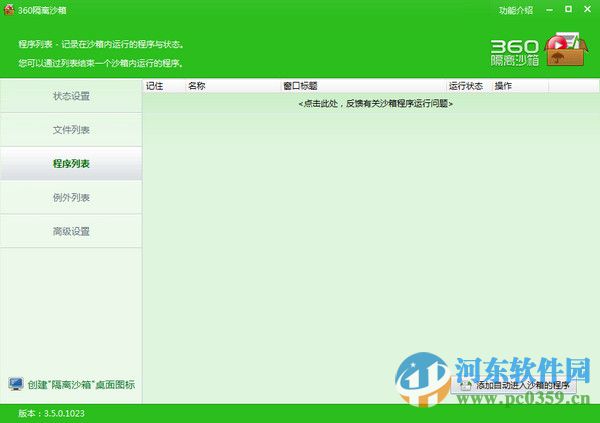Viewport: 600px width, 423px height.
Task: Maximize the 360隔离沙箱 window
Action: click(x=569, y=9)
